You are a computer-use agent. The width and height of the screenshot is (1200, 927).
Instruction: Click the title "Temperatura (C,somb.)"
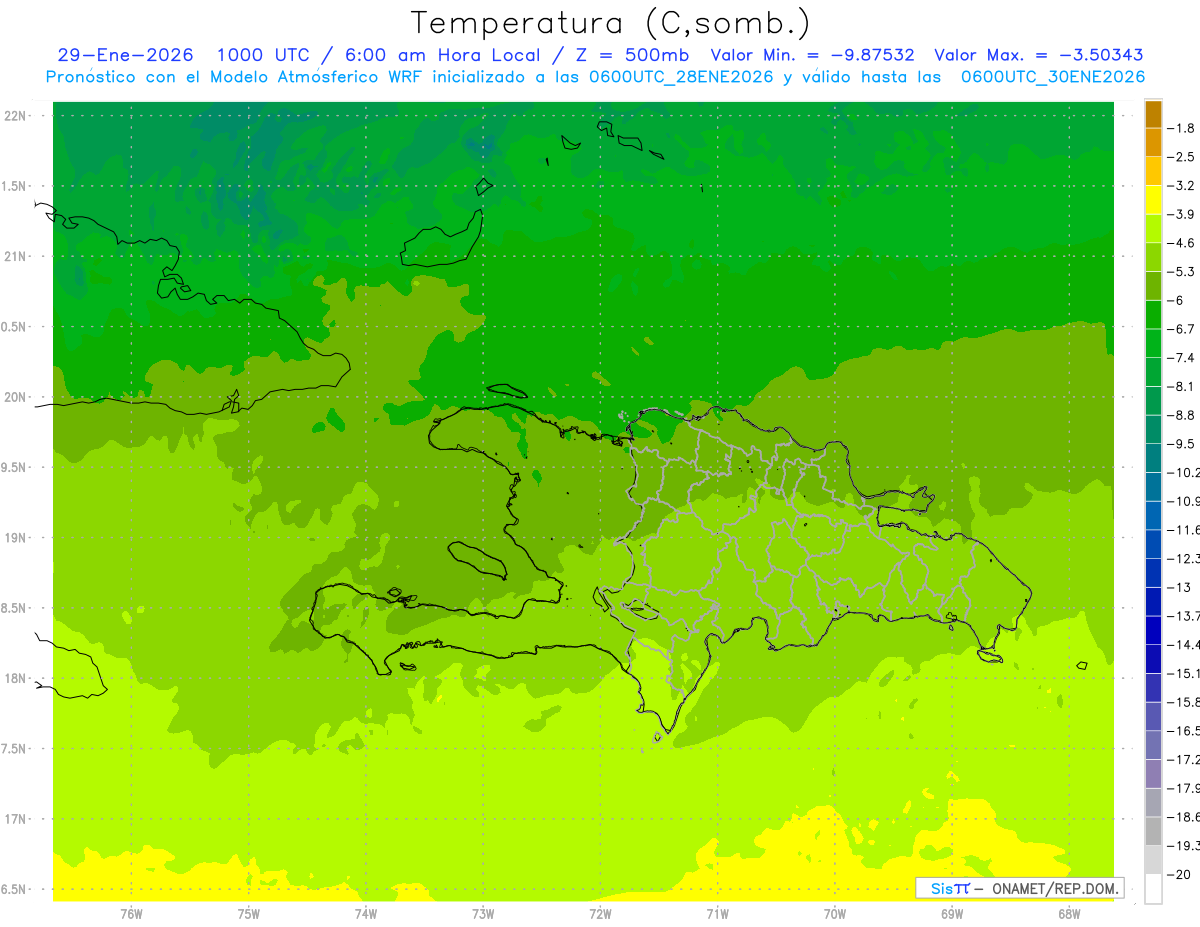(610, 23)
